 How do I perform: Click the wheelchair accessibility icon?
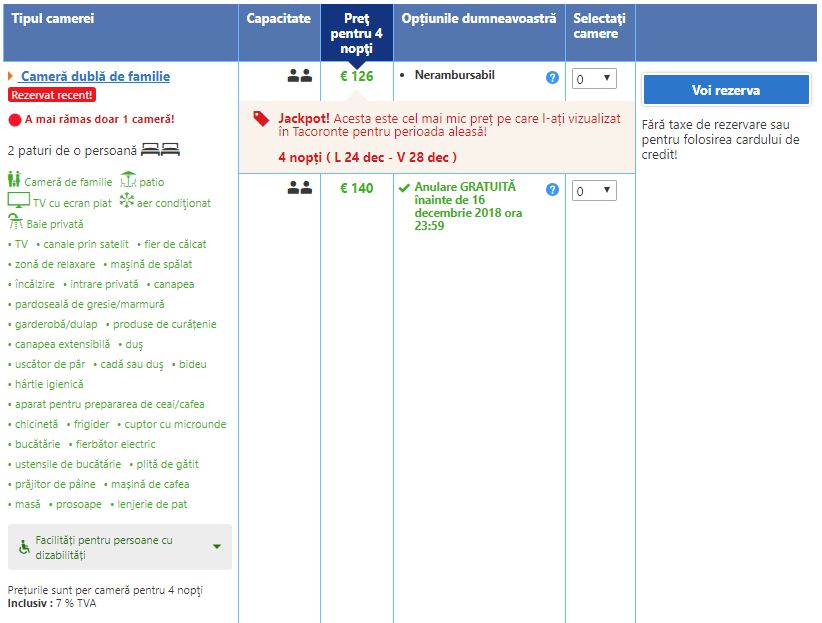[x=24, y=547]
